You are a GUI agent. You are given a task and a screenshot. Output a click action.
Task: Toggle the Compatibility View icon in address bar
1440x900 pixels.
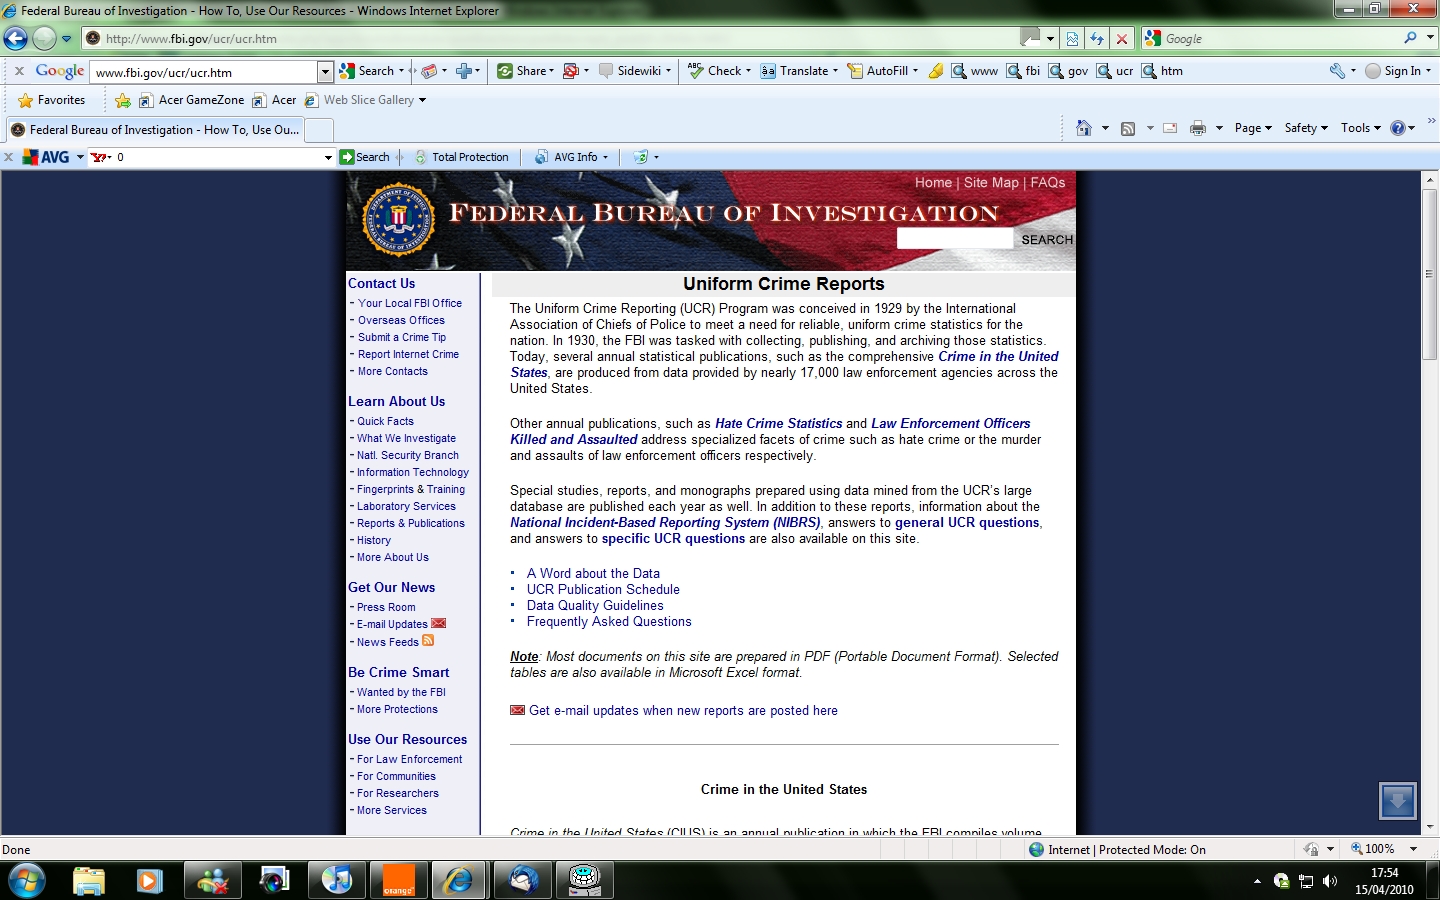point(1072,39)
